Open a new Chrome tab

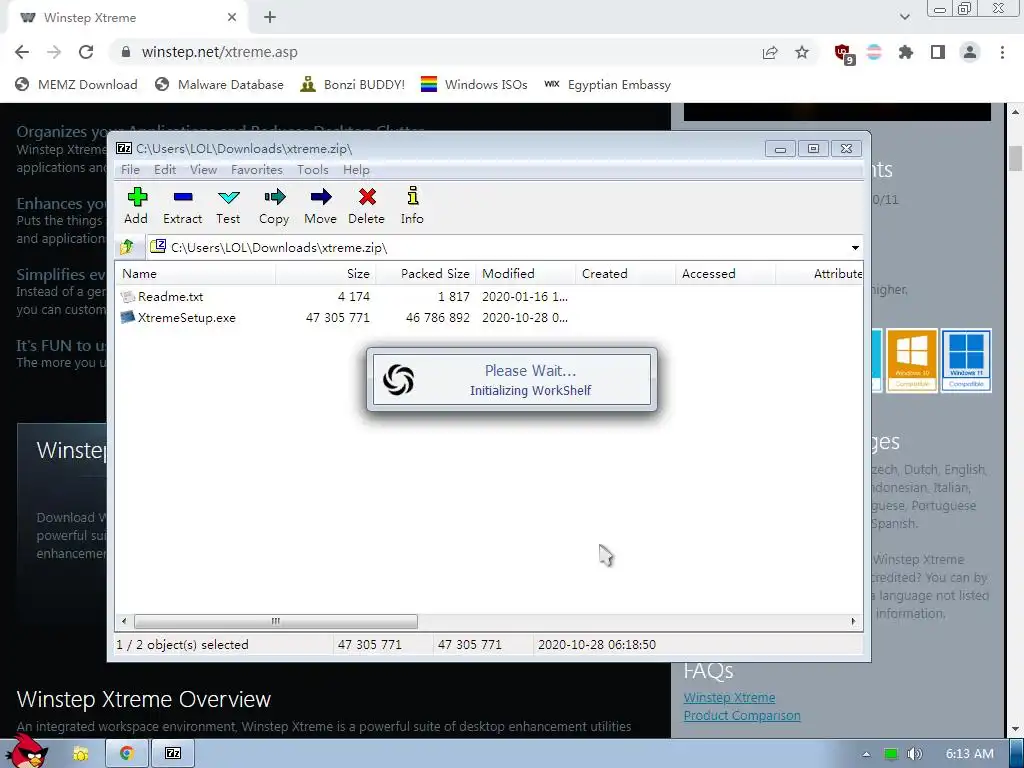click(270, 18)
